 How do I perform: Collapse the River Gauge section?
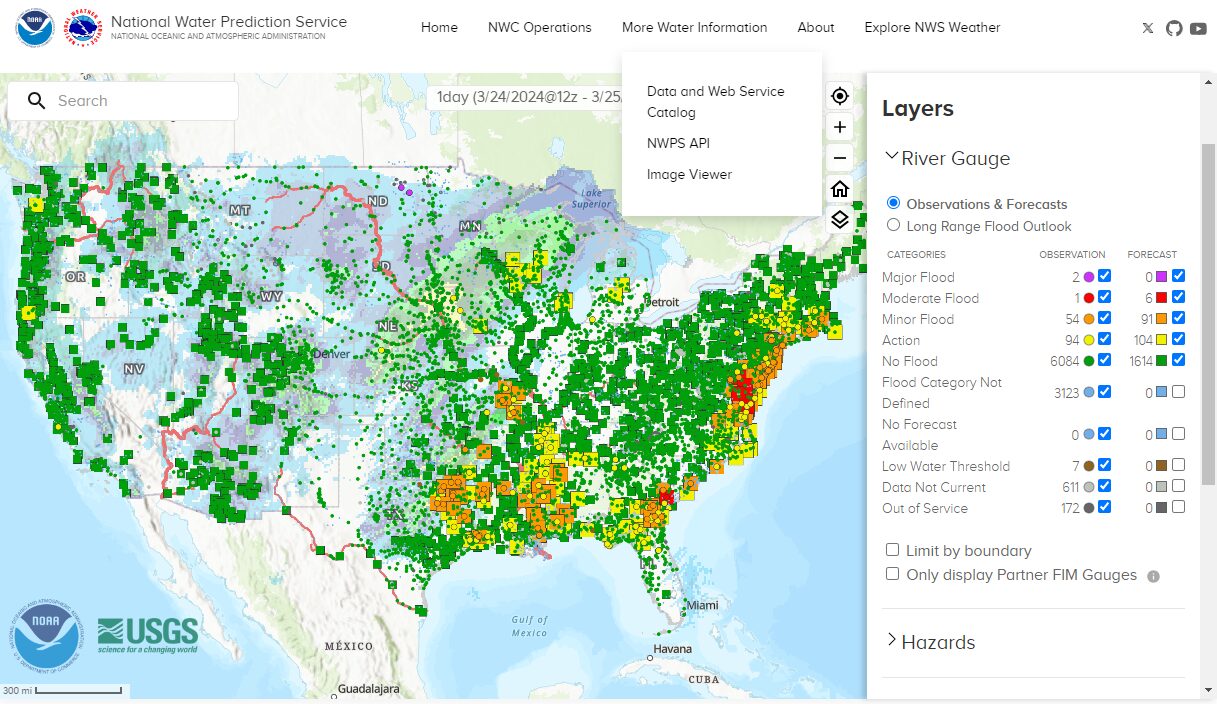[891, 157]
